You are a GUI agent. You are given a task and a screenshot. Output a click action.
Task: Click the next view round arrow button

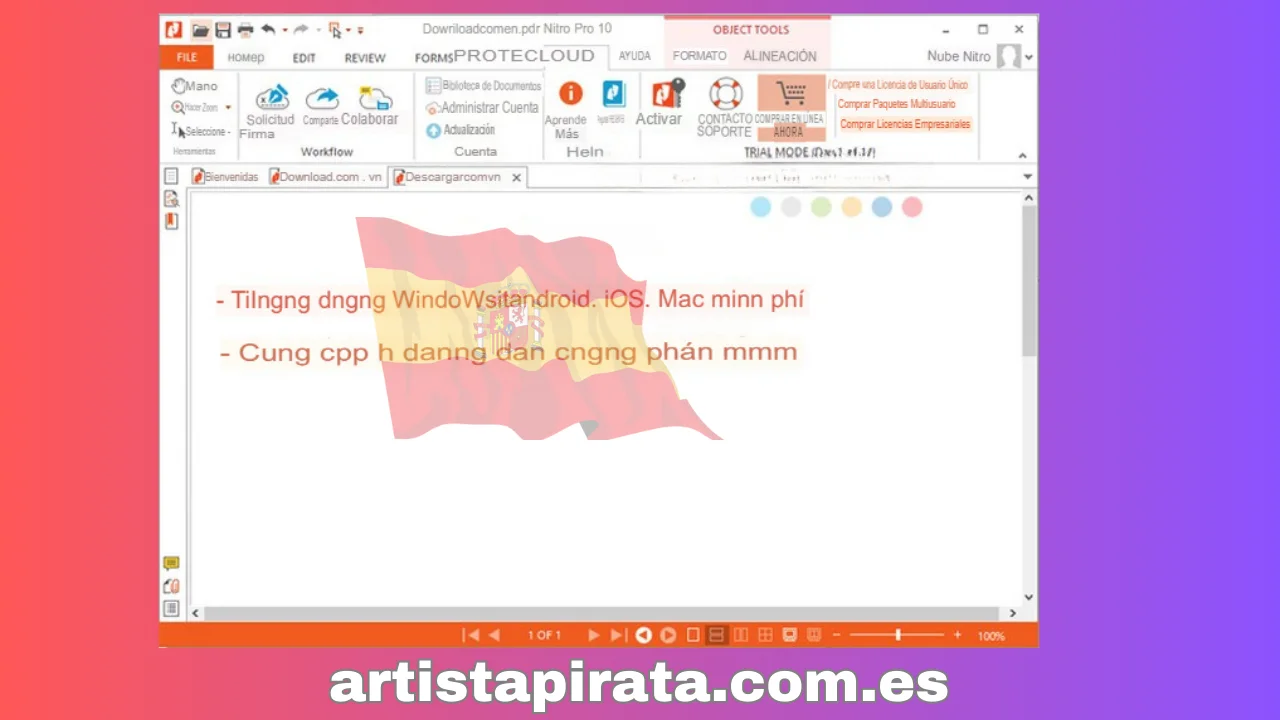(x=668, y=635)
